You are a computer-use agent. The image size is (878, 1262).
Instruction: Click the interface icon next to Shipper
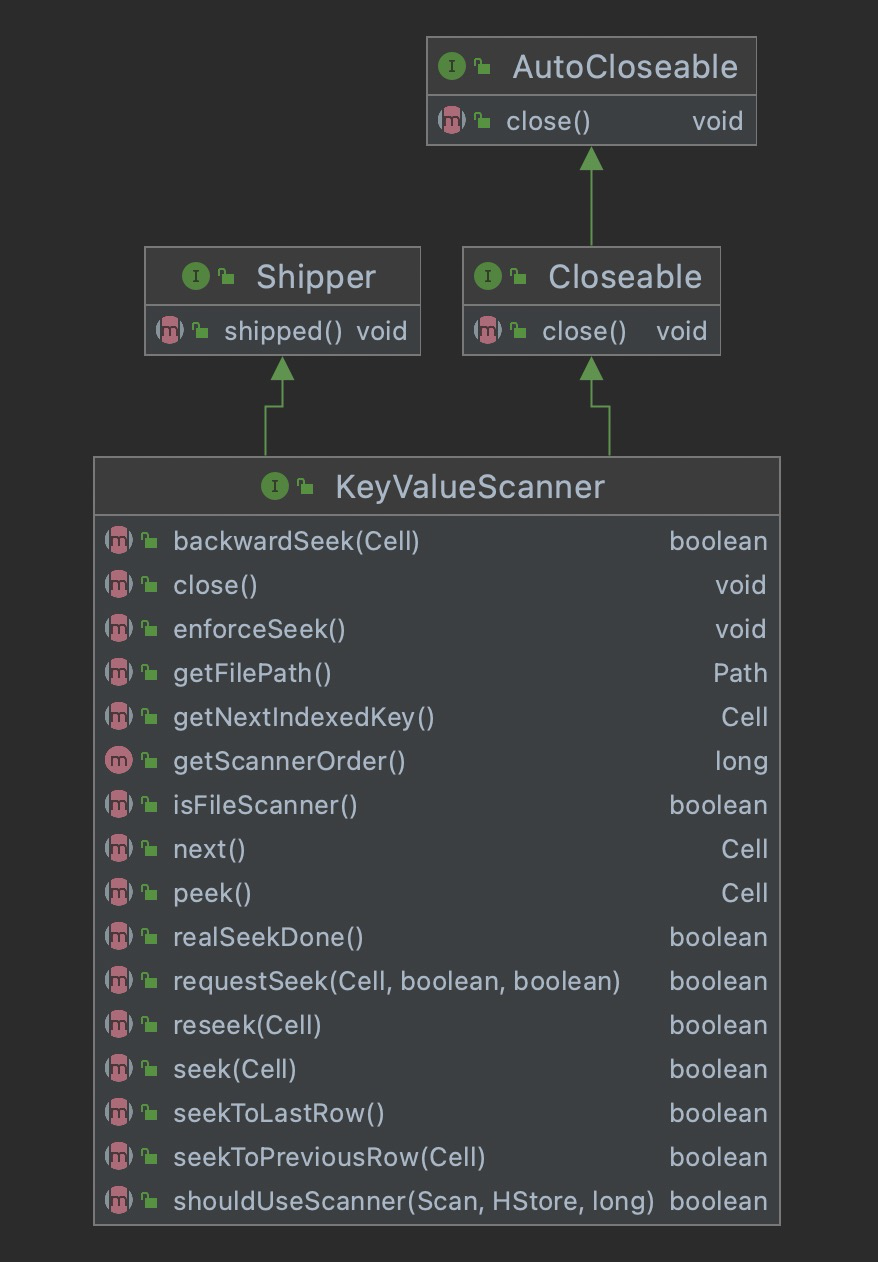[195, 277]
